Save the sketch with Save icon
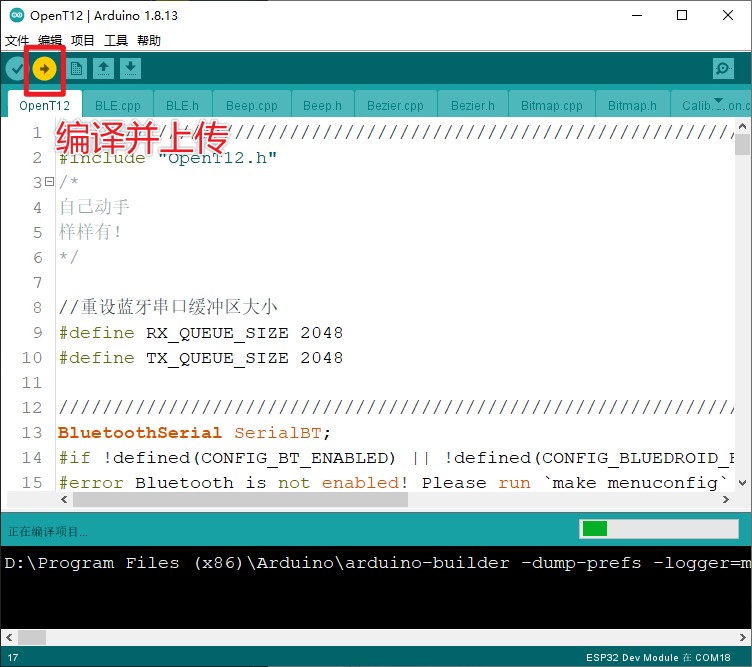This screenshot has width=752, height=667. coord(130,69)
